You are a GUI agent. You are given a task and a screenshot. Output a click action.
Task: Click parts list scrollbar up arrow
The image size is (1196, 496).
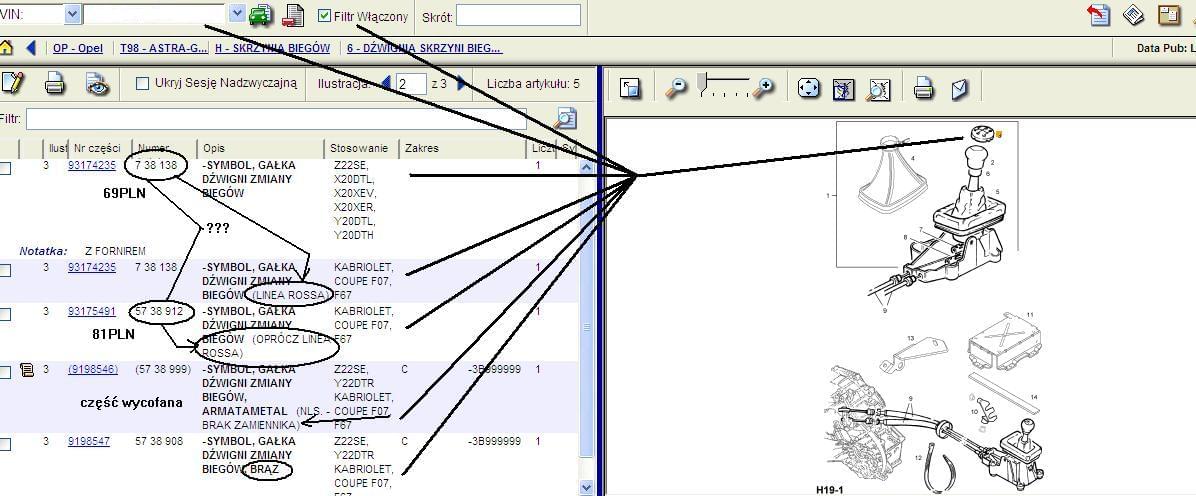click(587, 166)
